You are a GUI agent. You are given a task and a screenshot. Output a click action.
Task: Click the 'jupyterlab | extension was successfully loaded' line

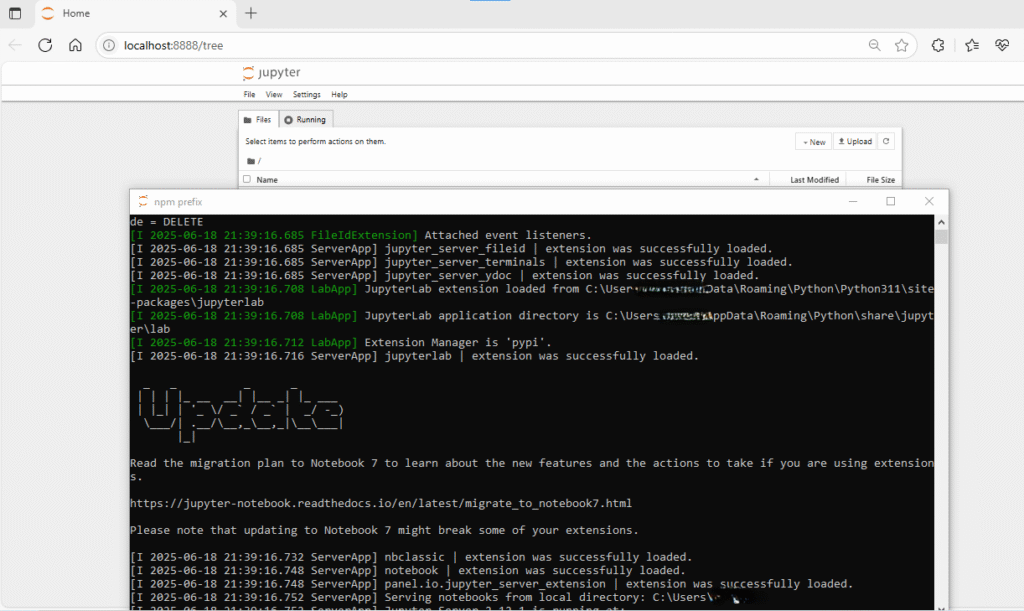tap(414, 356)
